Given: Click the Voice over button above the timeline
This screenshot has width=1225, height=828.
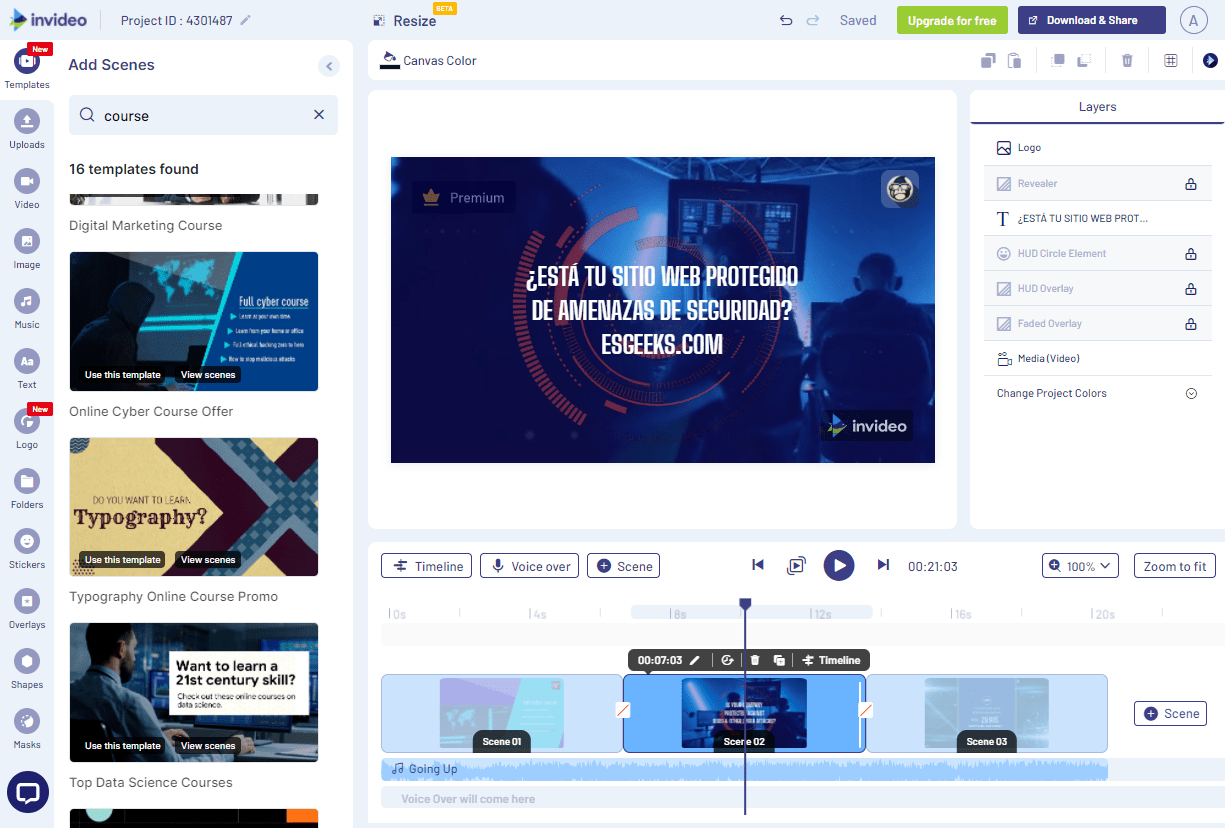Looking at the screenshot, I should tap(529, 565).
